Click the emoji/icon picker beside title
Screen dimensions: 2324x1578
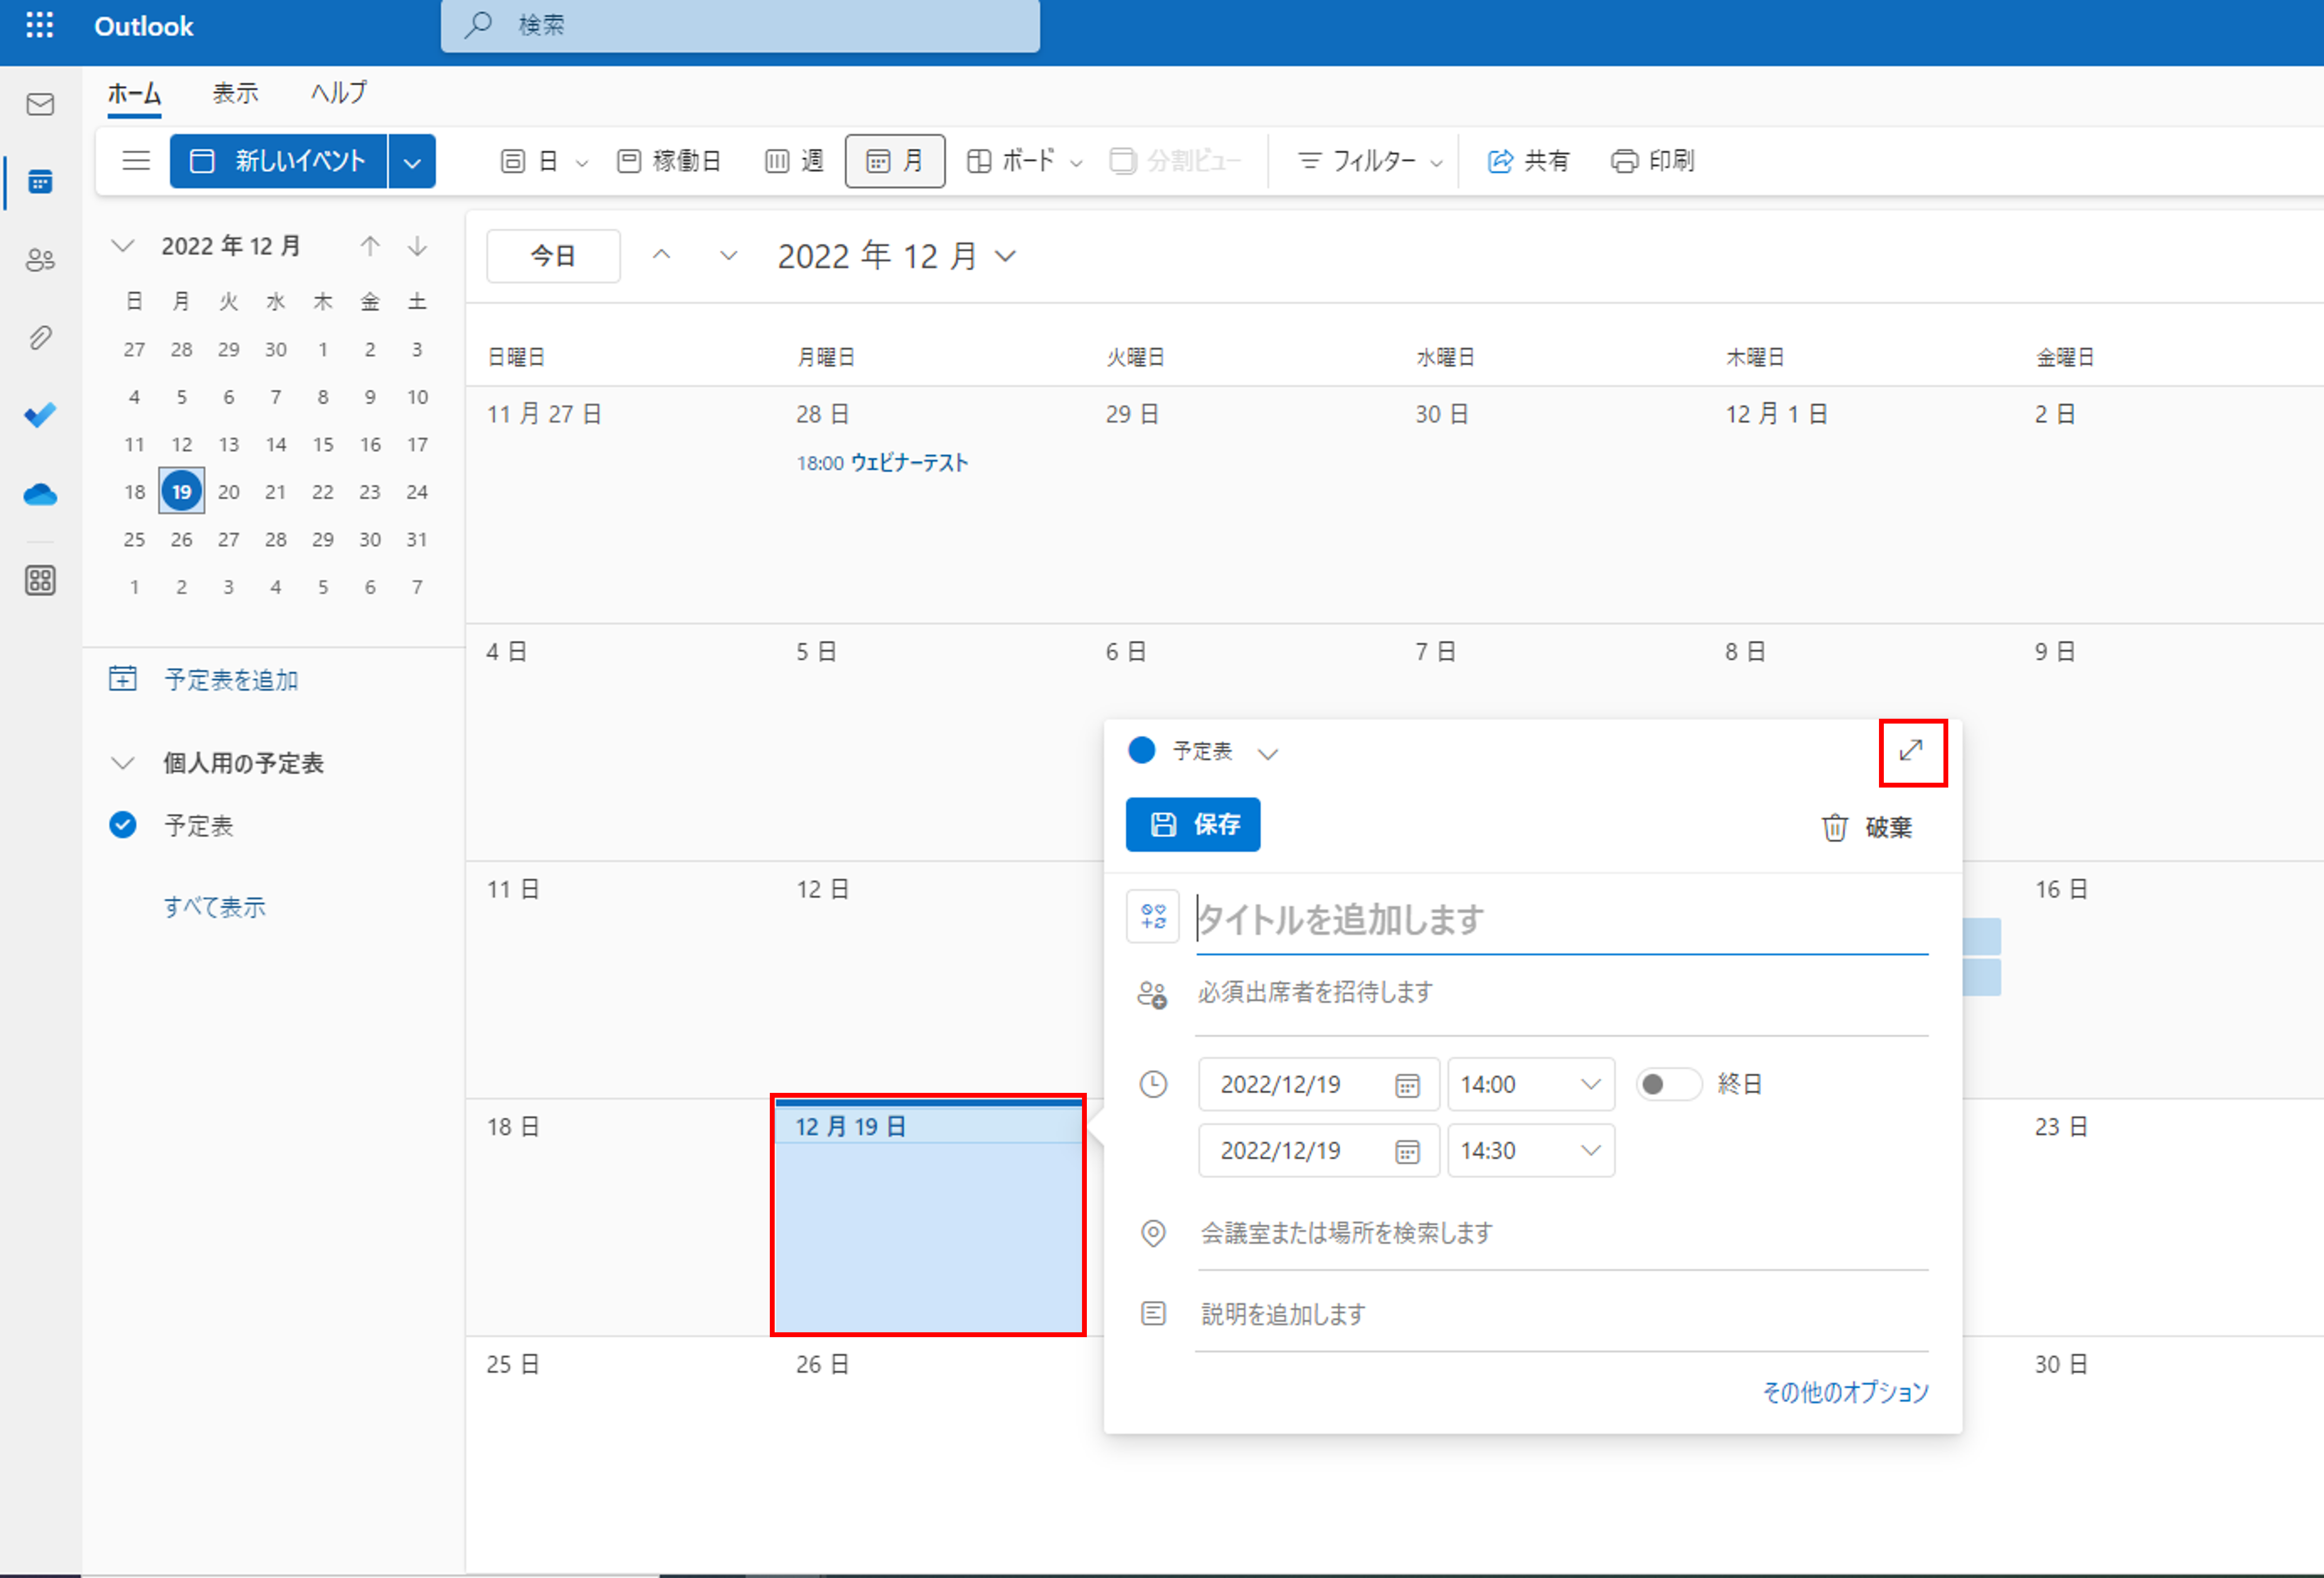[1152, 916]
